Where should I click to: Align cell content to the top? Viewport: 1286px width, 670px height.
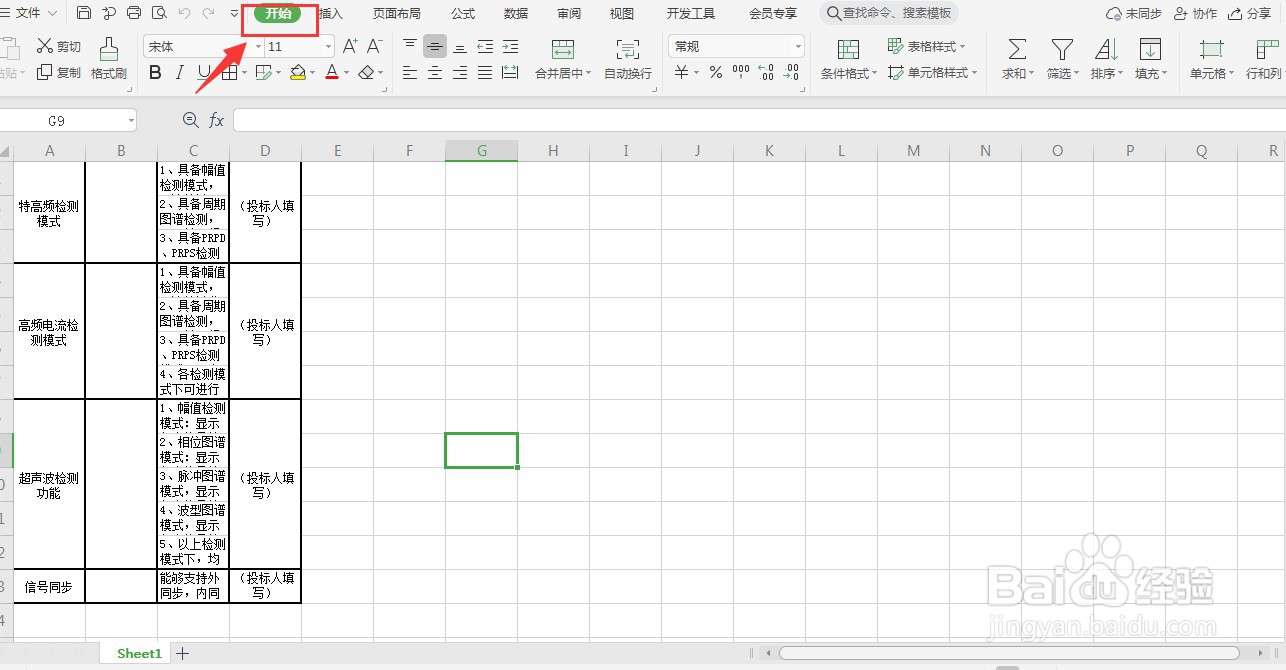point(410,46)
